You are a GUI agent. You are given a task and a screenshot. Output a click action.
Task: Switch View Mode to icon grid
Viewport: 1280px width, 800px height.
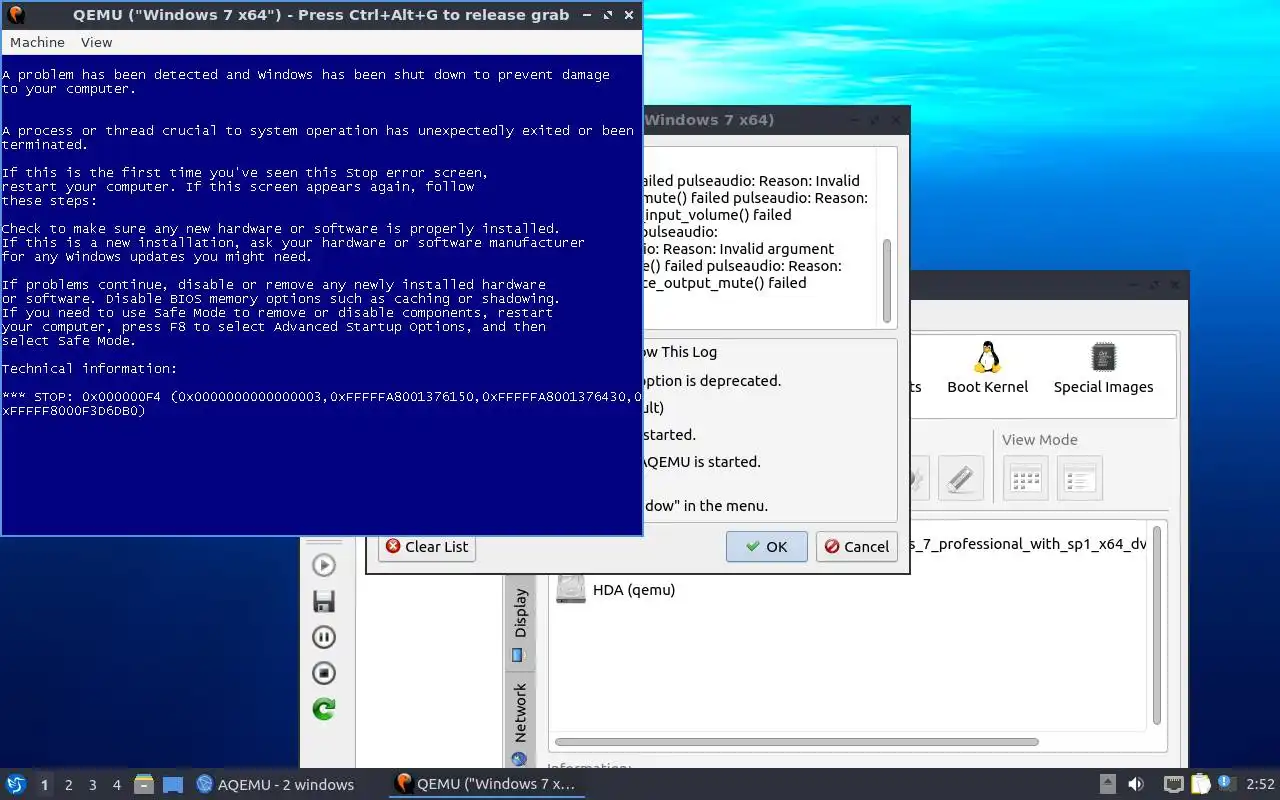(x=1026, y=478)
